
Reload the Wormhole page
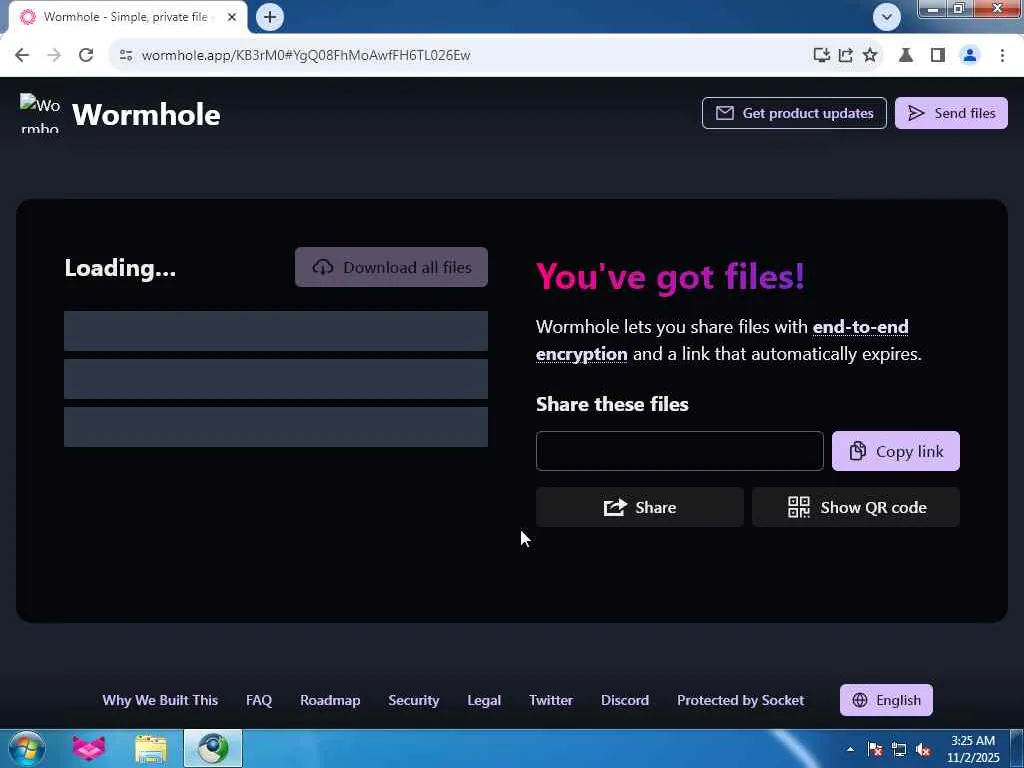(x=86, y=55)
